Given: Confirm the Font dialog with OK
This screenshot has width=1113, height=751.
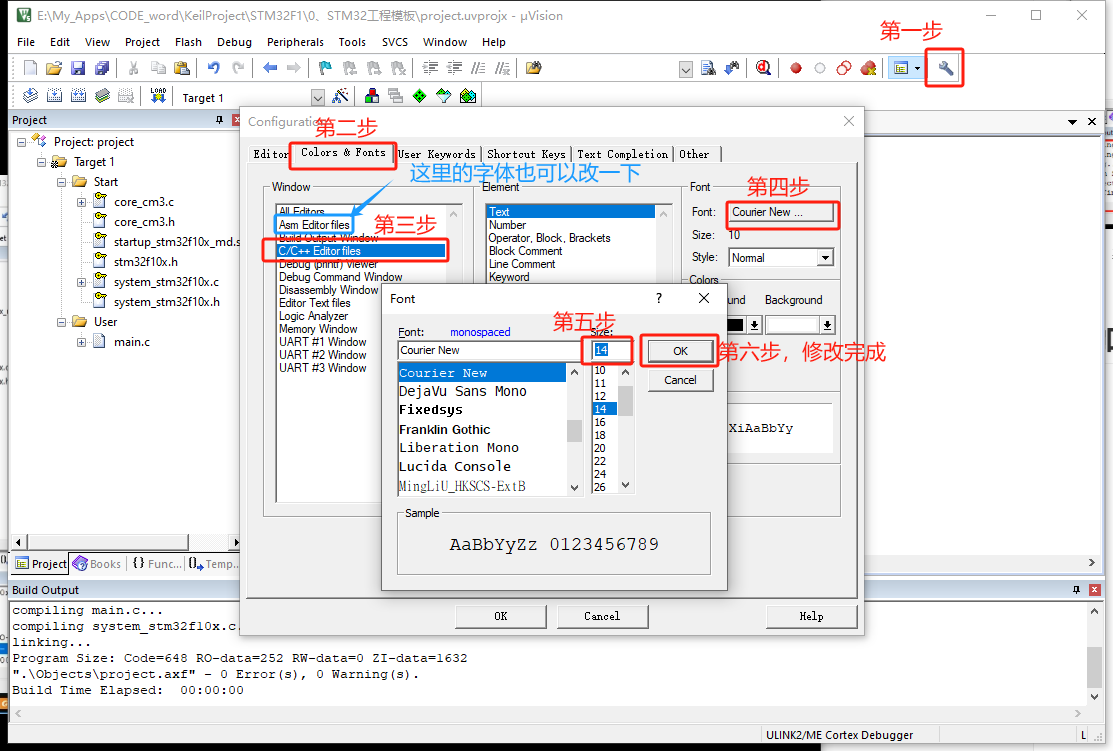Looking at the screenshot, I should pyautogui.click(x=680, y=351).
